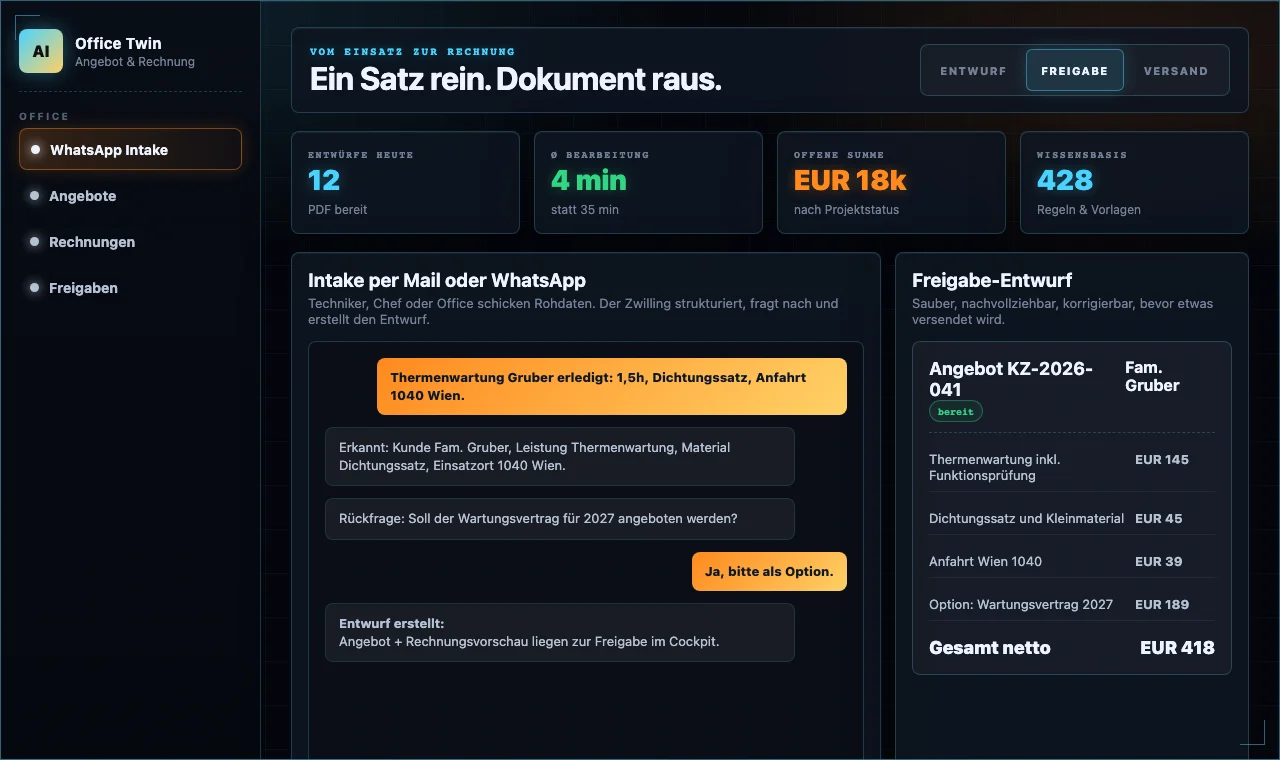Click the 'Entwurf erstellt' message bubble

[x=559, y=632]
